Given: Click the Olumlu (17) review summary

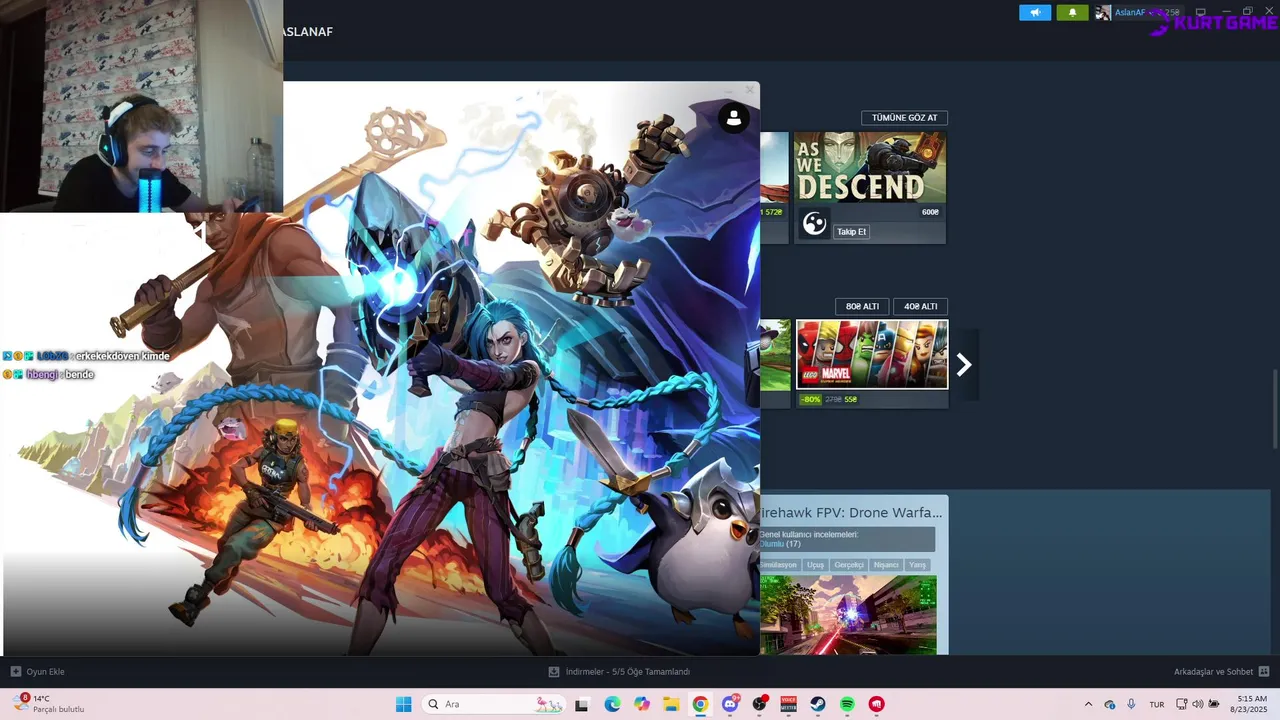Looking at the screenshot, I should [780, 544].
